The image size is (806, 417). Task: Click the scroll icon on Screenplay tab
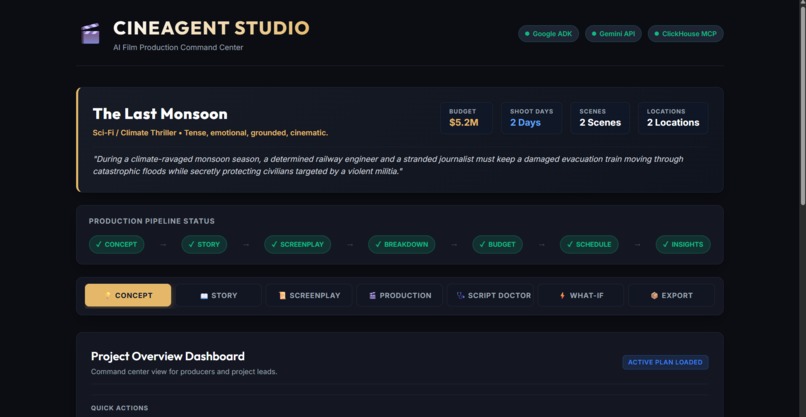[282, 296]
